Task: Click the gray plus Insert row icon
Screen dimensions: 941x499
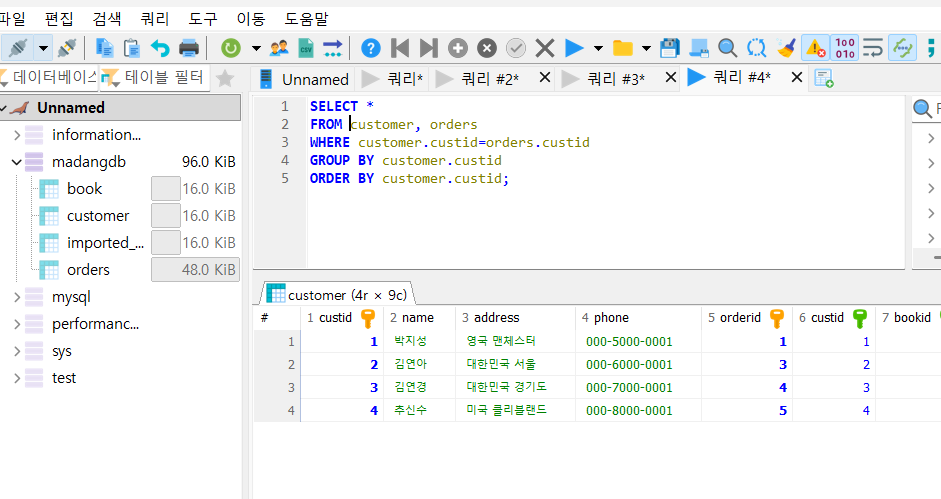Action: pos(457,48)
